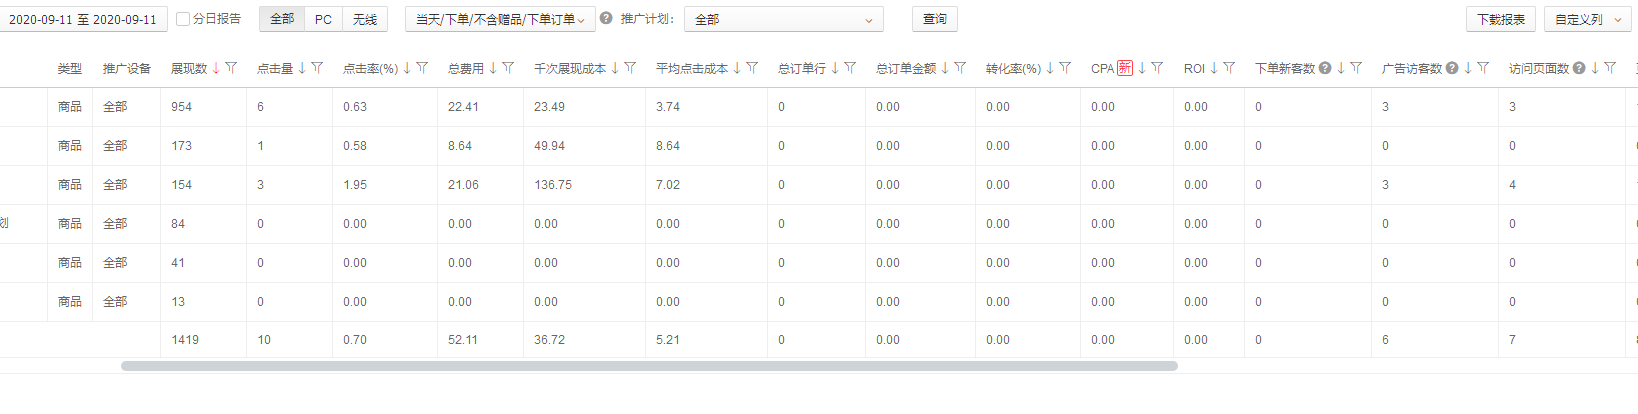The image size is (1638, 414).
Task: Sort the 总费用 column
Action: pyautogui.click(x=493, y=68)
